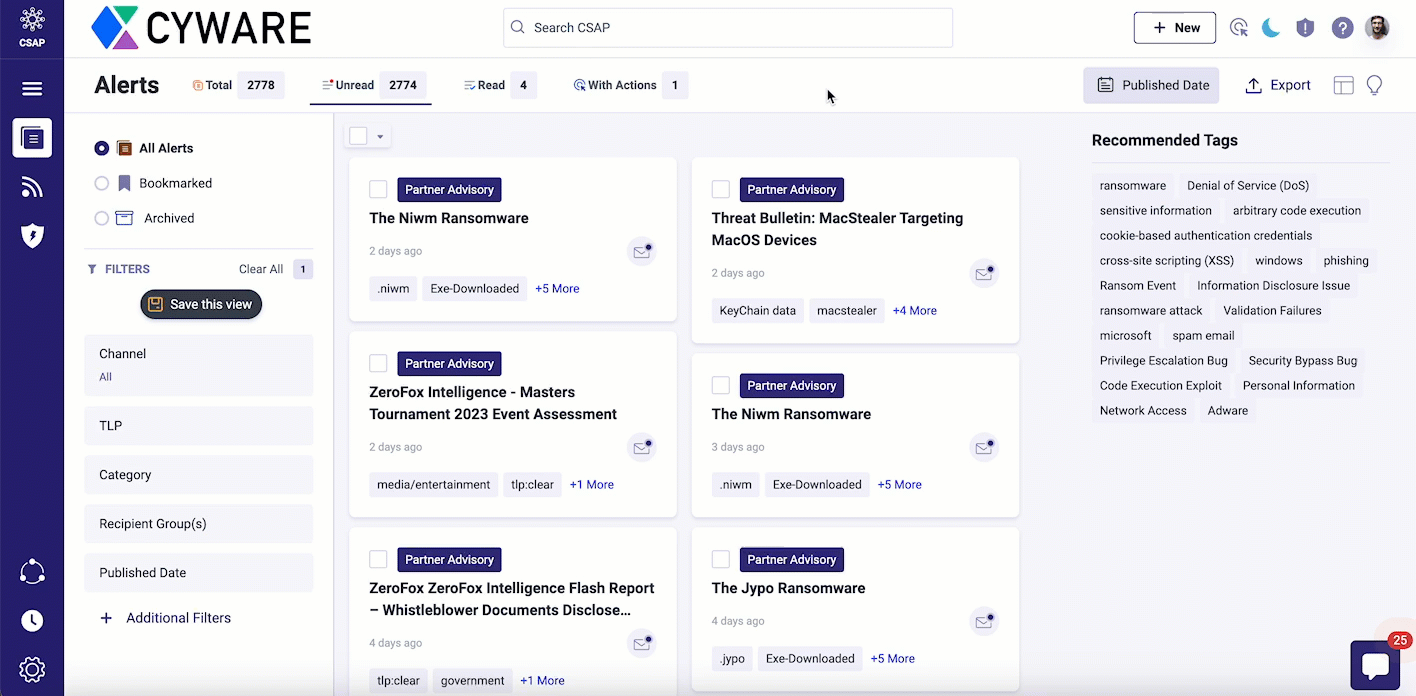Expand the Channel filter

pos(198,364)
